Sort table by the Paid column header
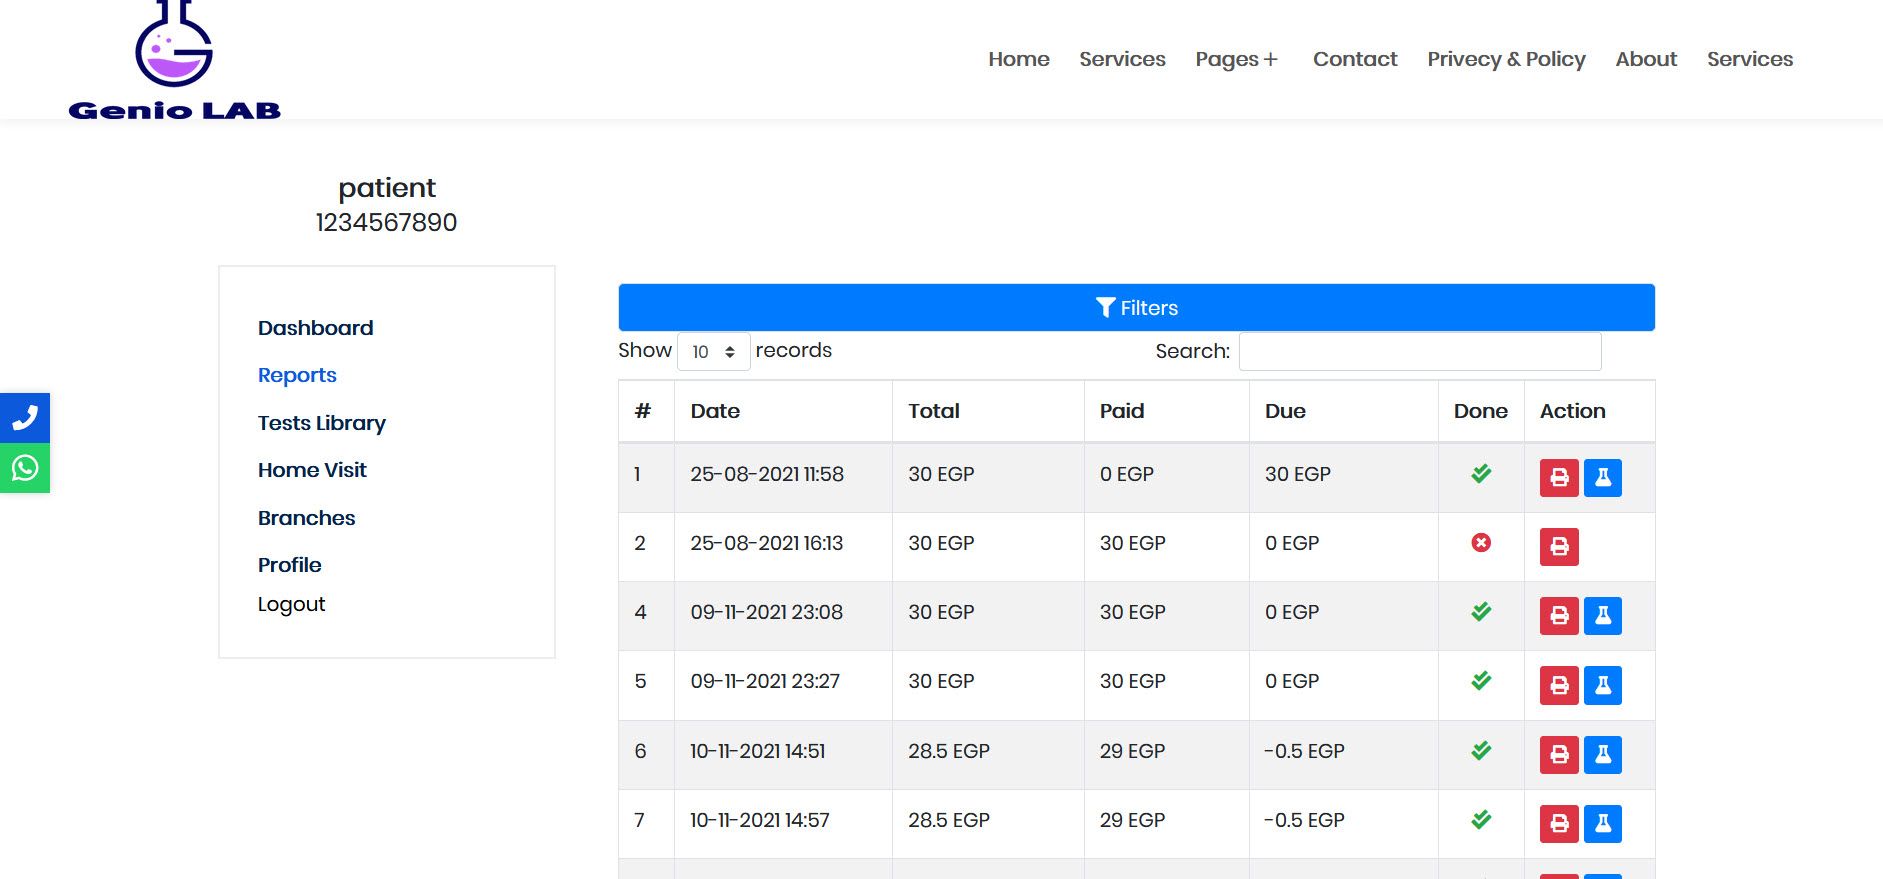Viewport: 1883px width, 879px height. 1166,411
